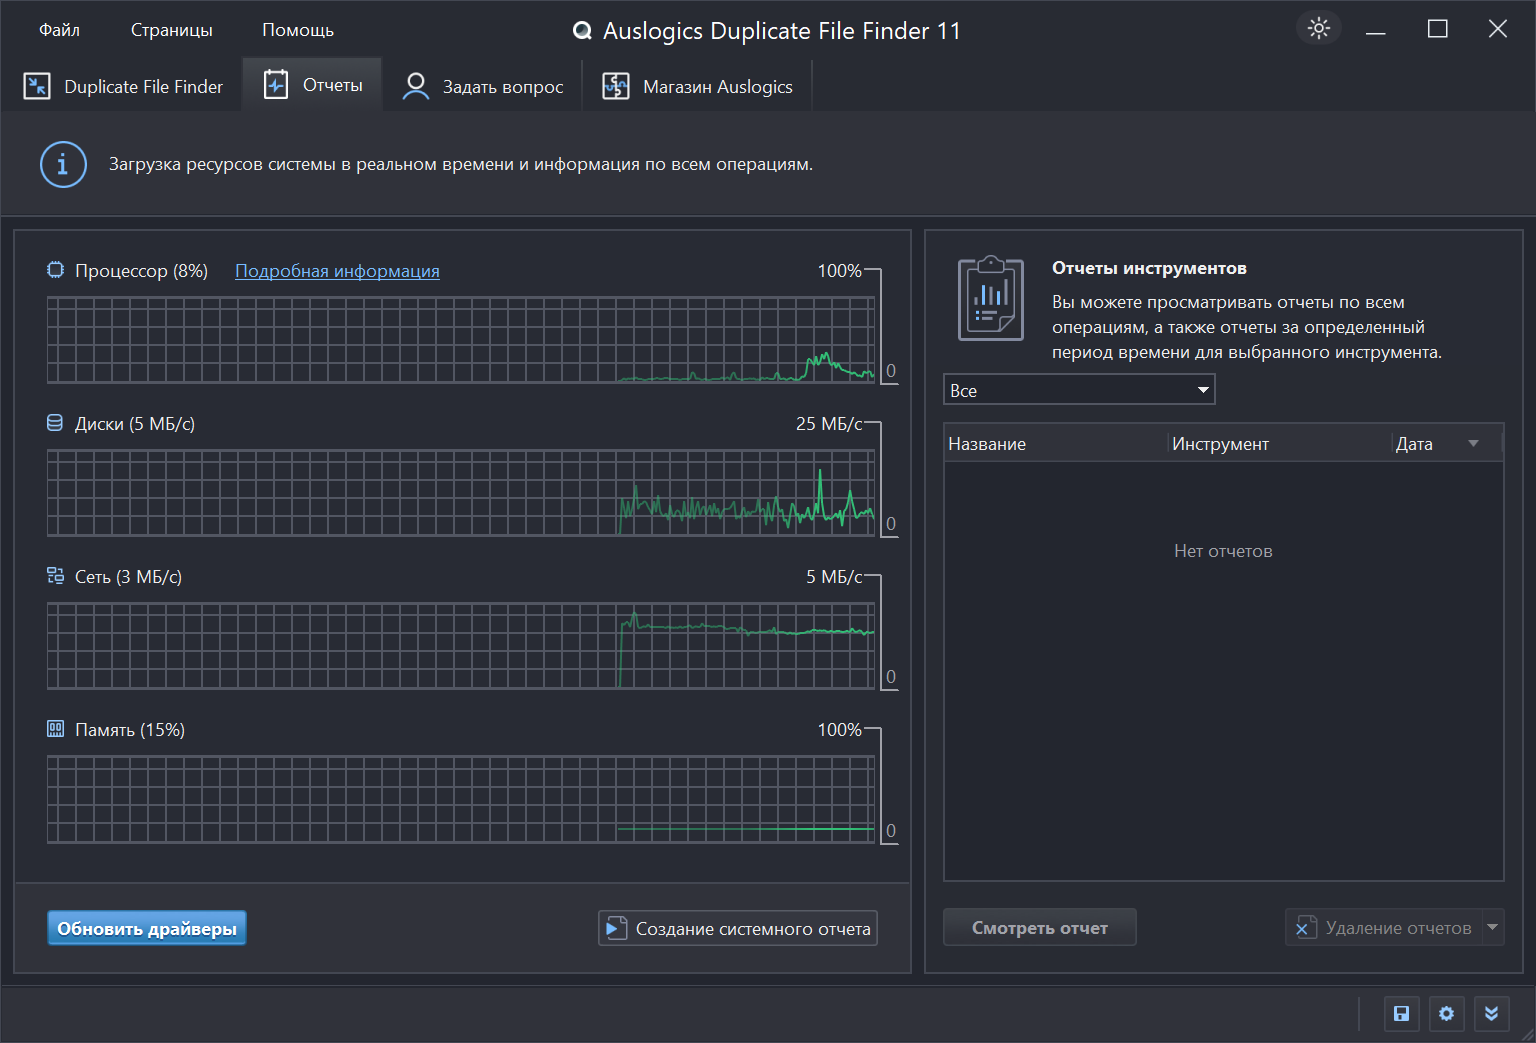Image resolution: width=1536 pixels, height=1043 pixels.
Task: Click the network icon beside Сеть
Action: (55, 576)
